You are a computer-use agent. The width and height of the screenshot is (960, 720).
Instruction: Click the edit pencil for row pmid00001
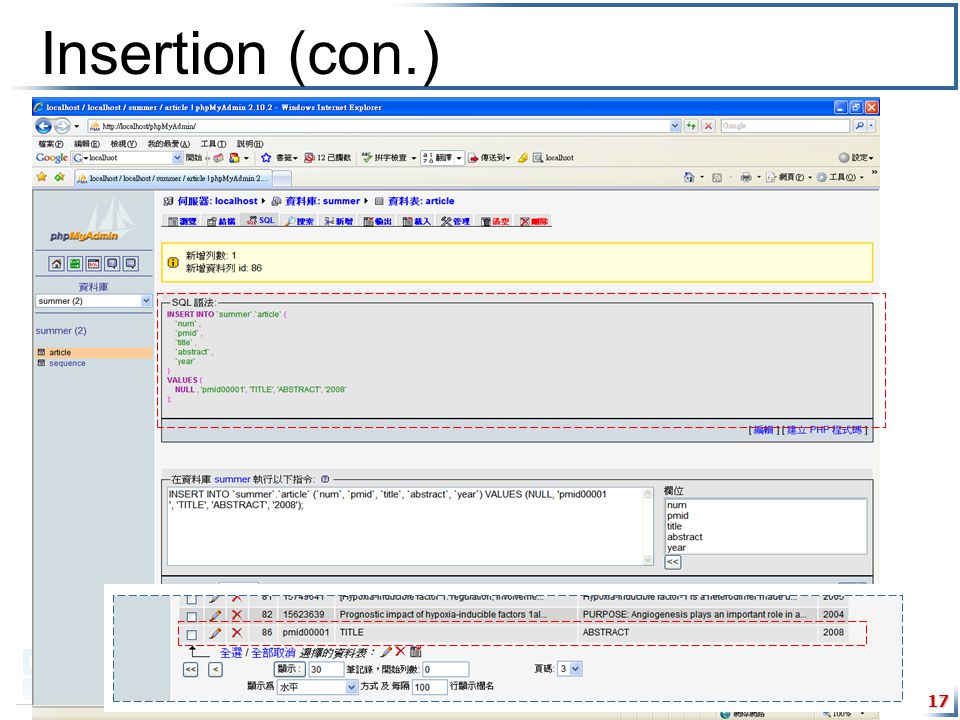click(215, 633)
